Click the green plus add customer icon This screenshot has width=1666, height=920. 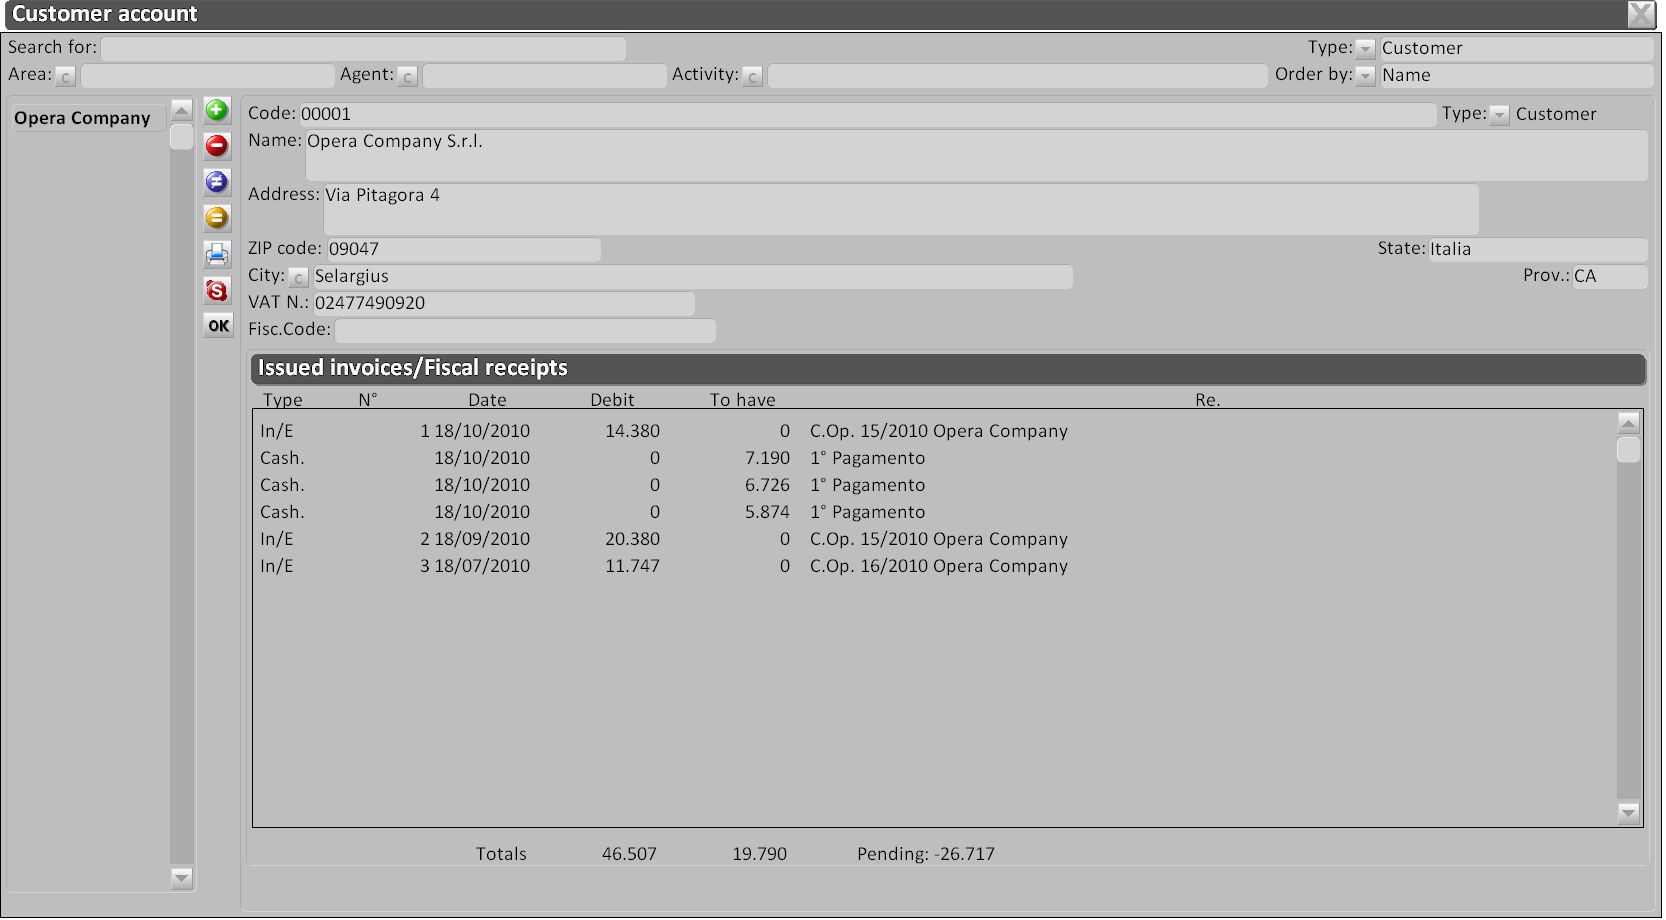tap(217, 110)
